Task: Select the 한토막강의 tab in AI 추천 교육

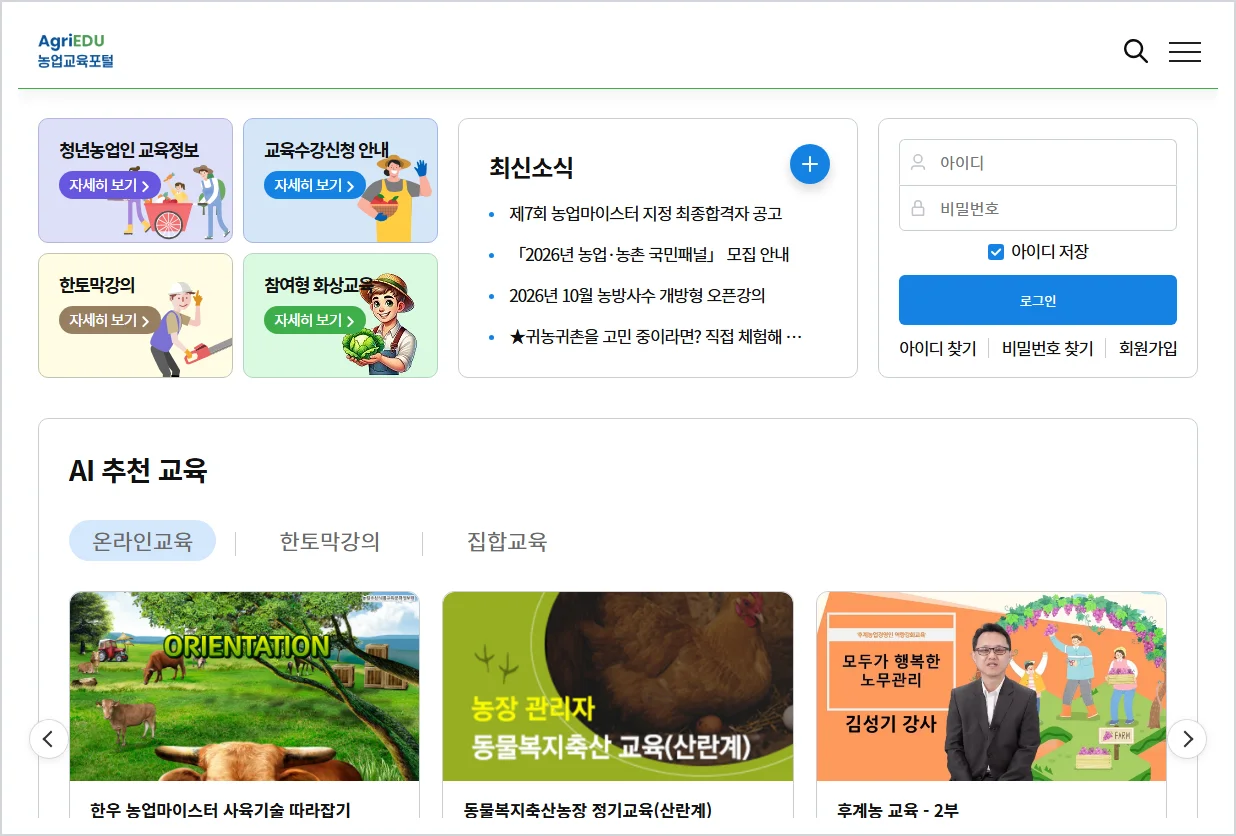Action: coord(329,542)
